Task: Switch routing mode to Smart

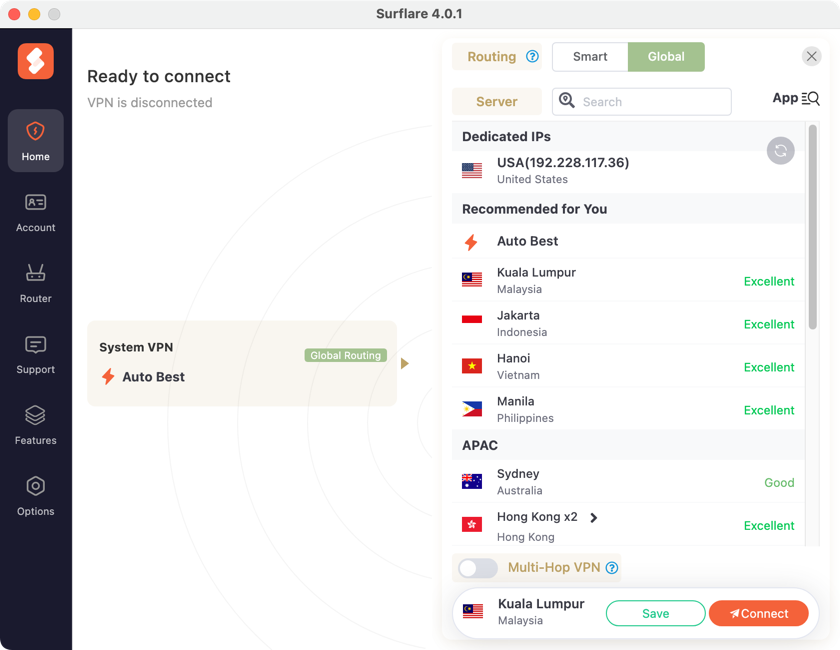Action: coord(590,57)
